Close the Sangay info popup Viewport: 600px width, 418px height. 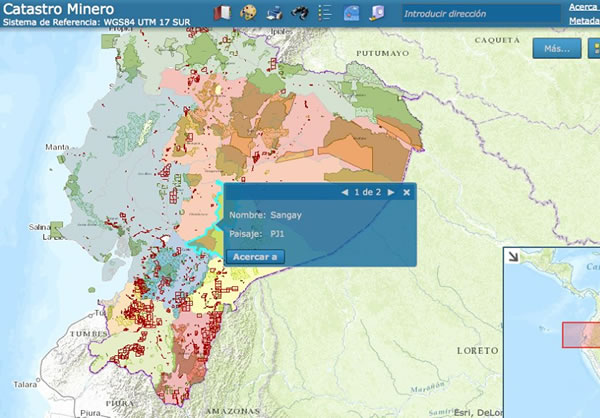(x=407, y=192)
